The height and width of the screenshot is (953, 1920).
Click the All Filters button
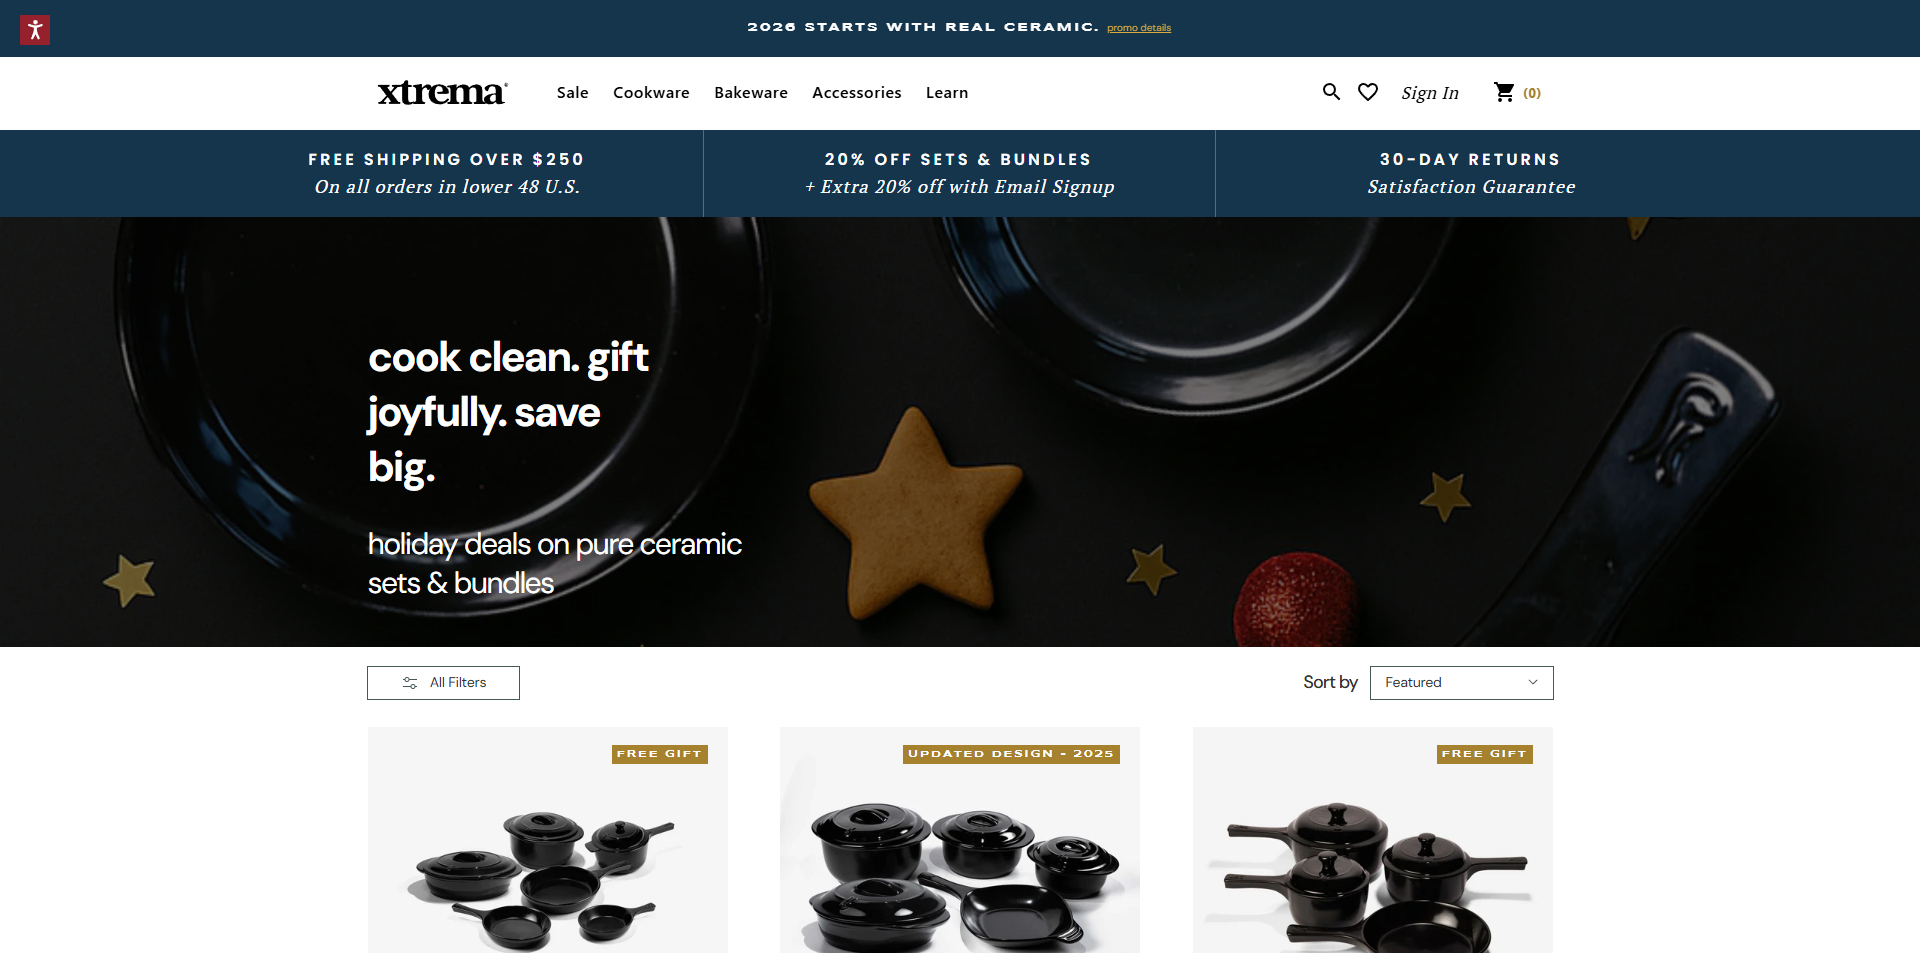point(443,683)
